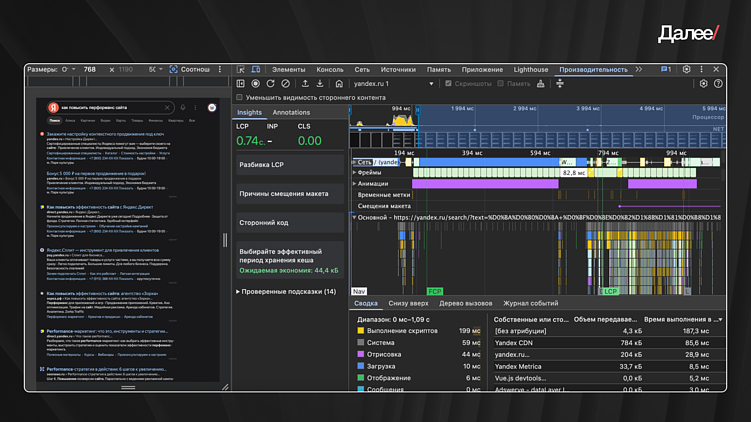The height and width of the screenshot is (422, 751).
Task: Click the blue Загрузка color swatch
Action: tap(361, 366)
